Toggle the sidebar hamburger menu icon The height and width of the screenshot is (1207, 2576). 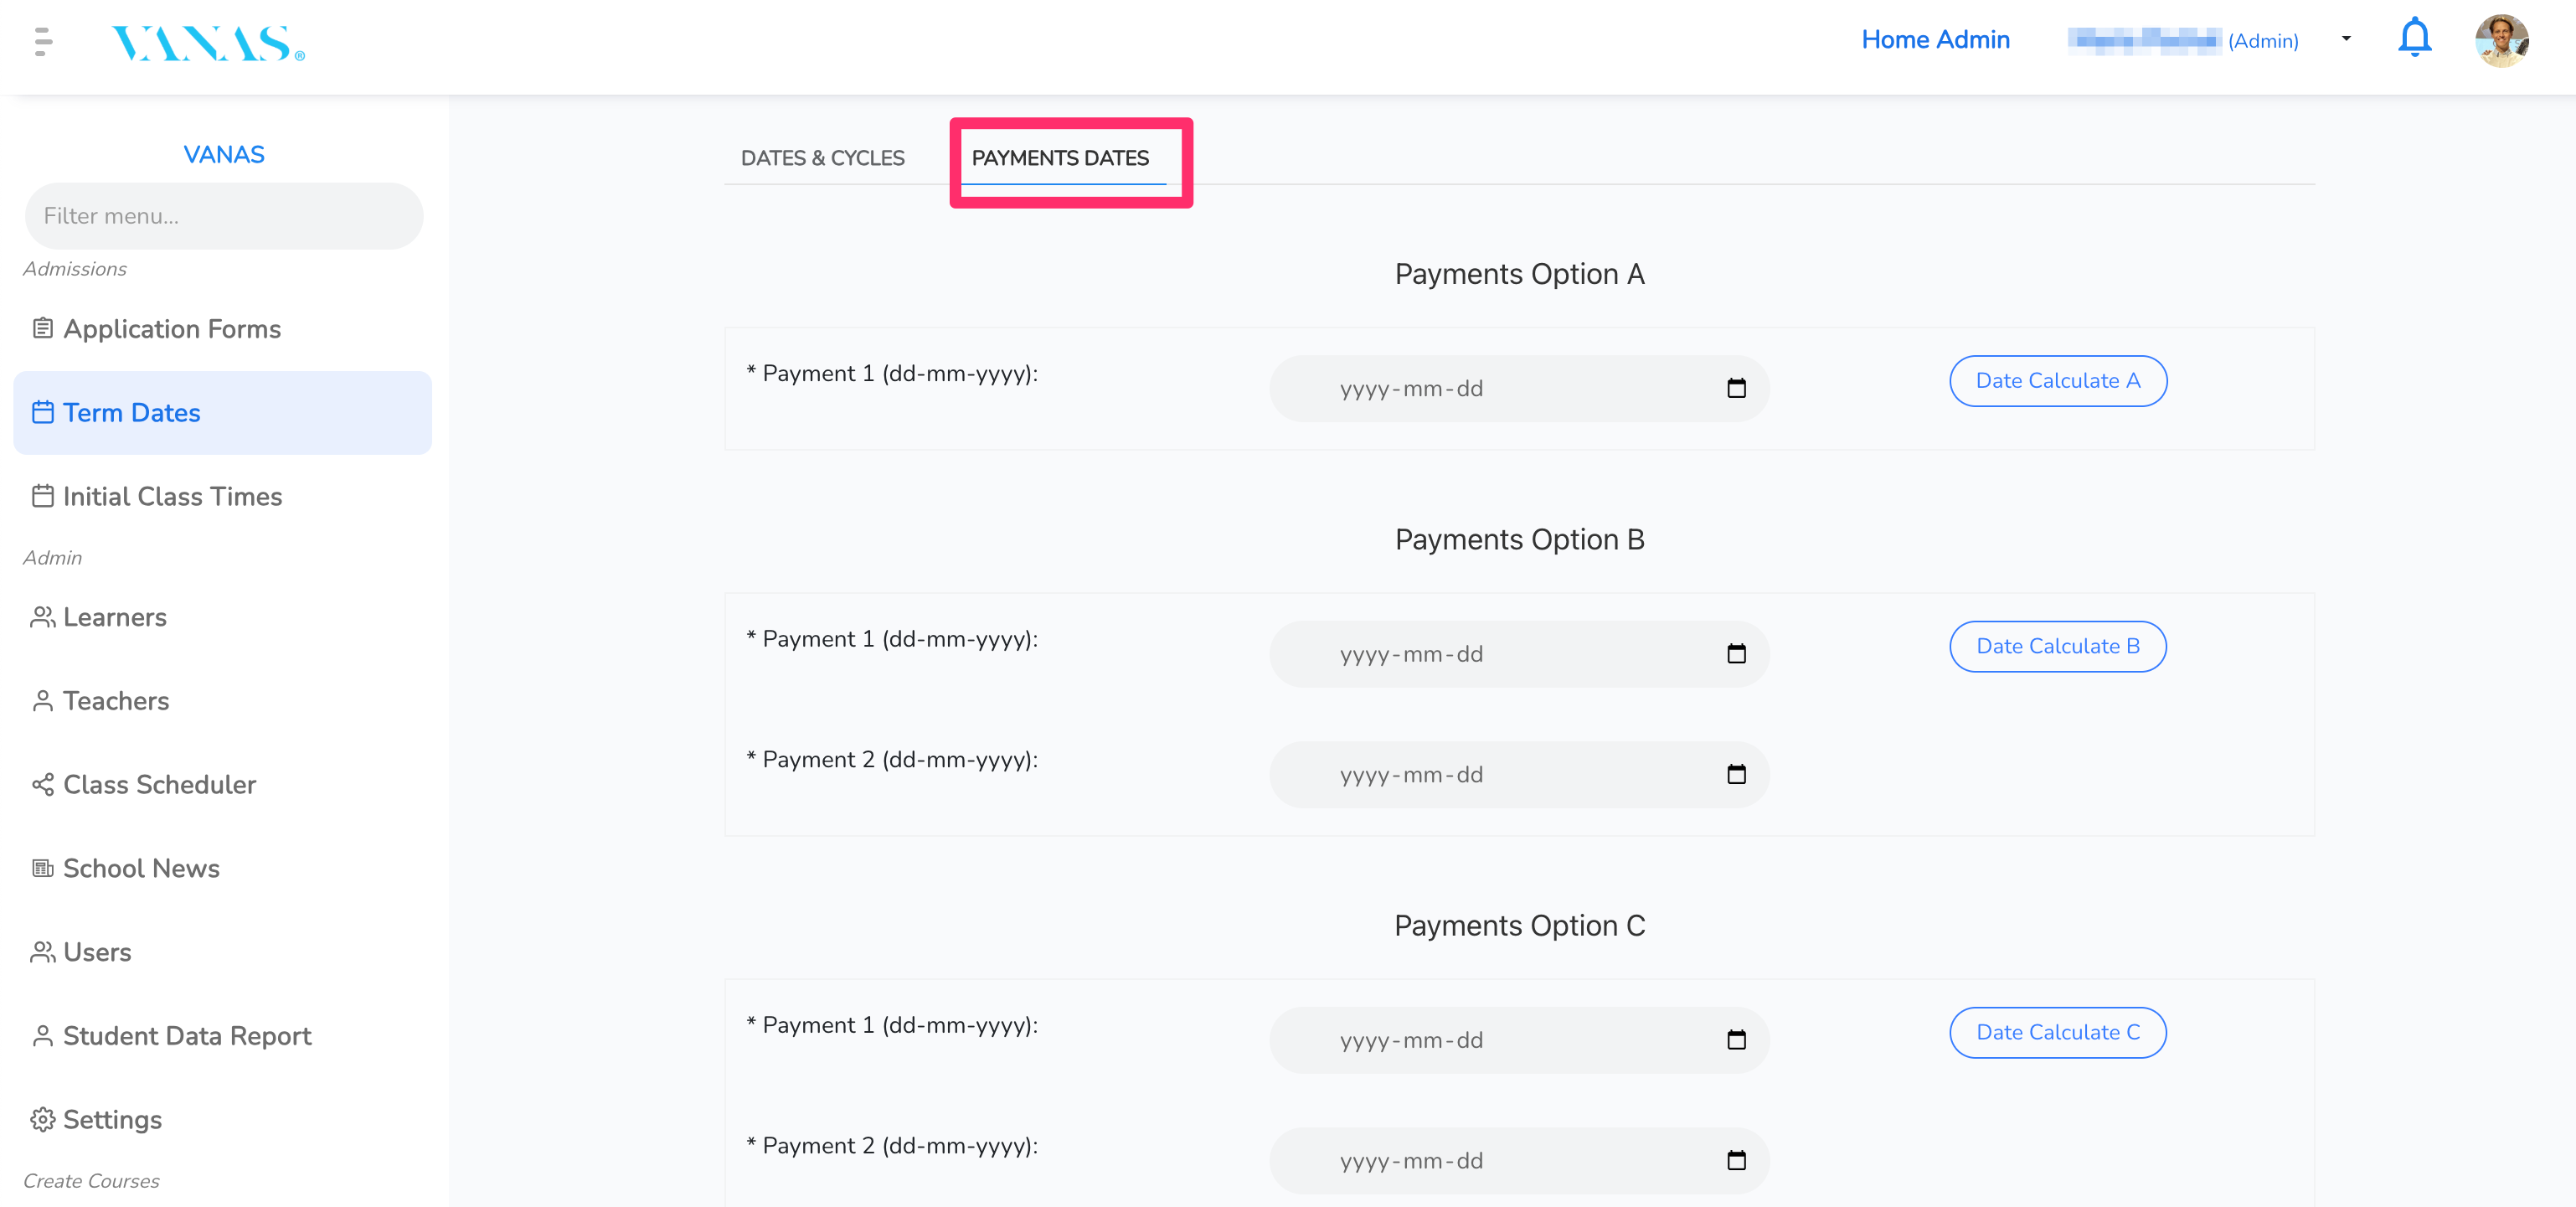(42, 41)
